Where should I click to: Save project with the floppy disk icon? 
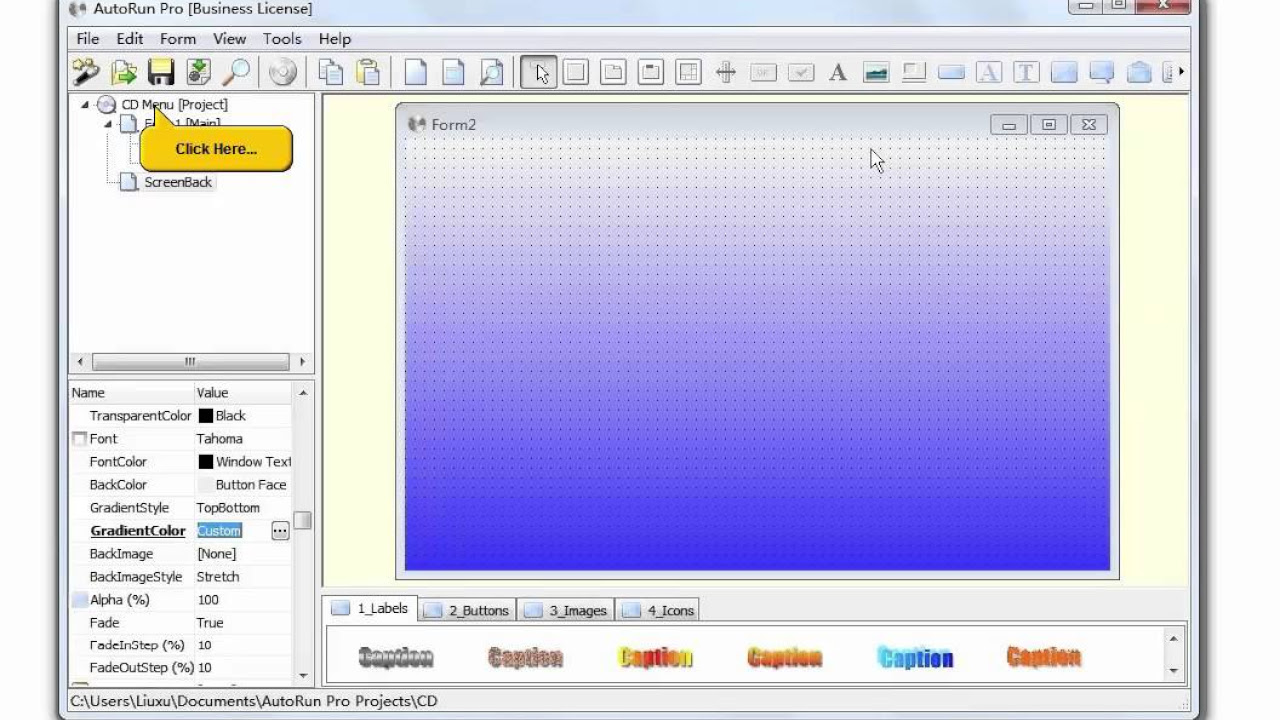161,72
